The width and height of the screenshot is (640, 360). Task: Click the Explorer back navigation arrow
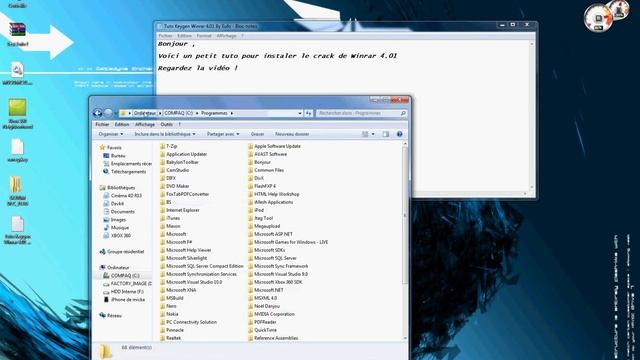click(x=97, y=113)
